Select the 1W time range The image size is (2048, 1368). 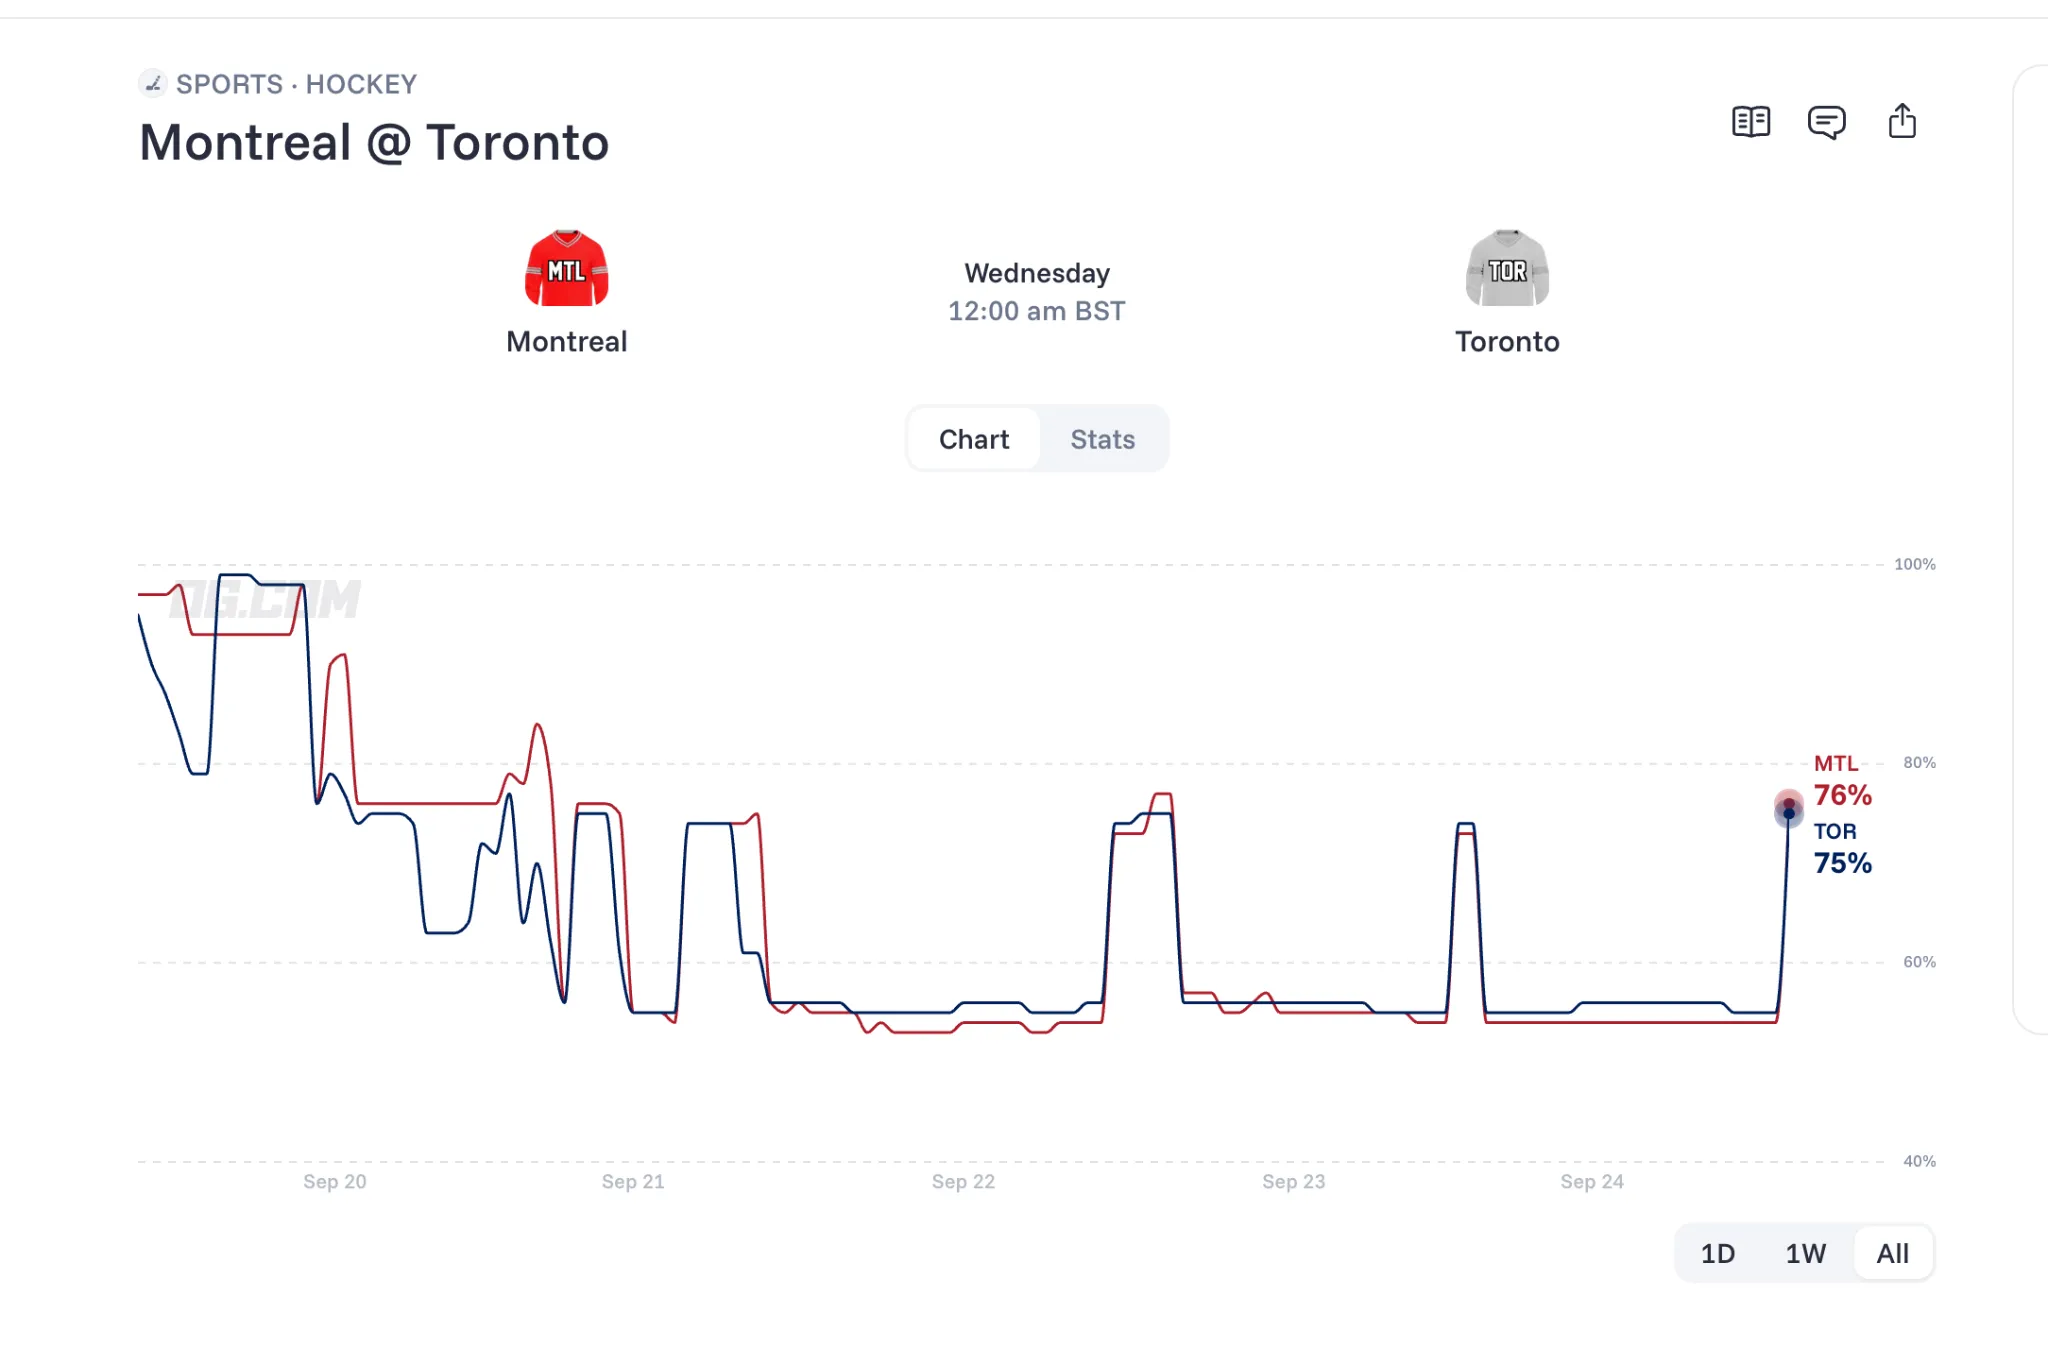pos(1806,1253)
